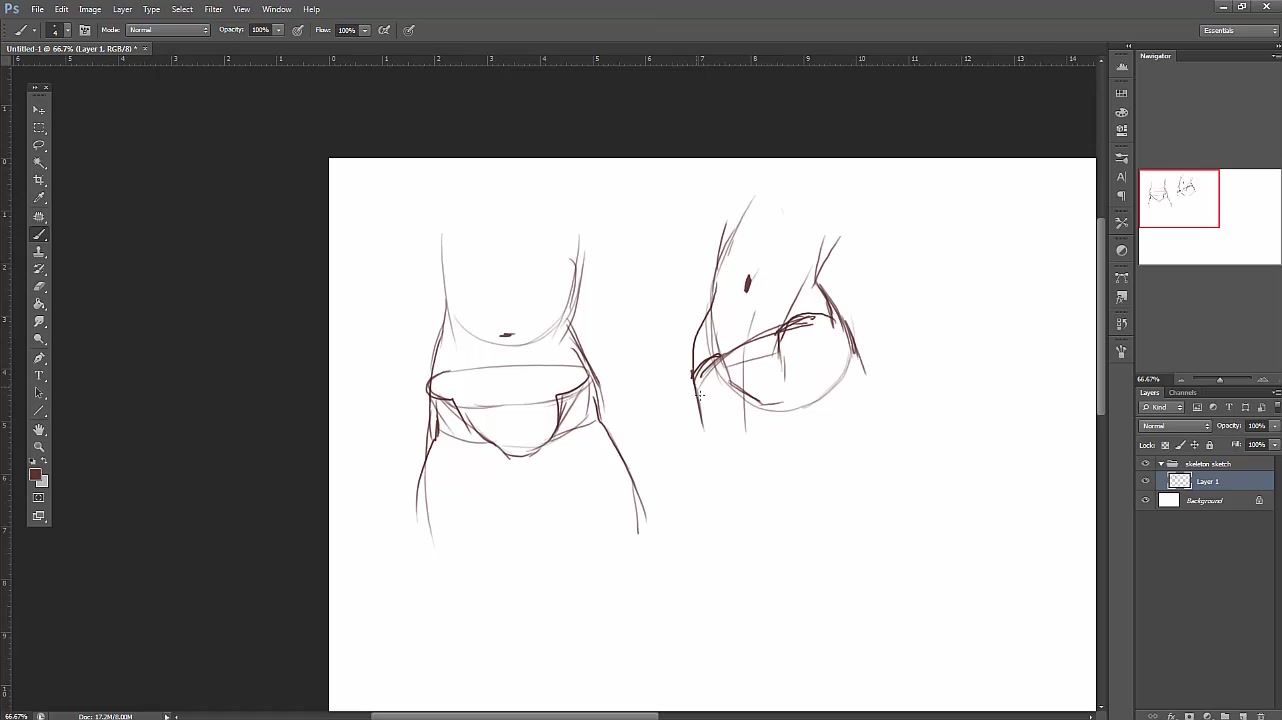Select the Type tool
Image resolution: width=1282 pixels, height=720 pixels.
click(39, 376)
